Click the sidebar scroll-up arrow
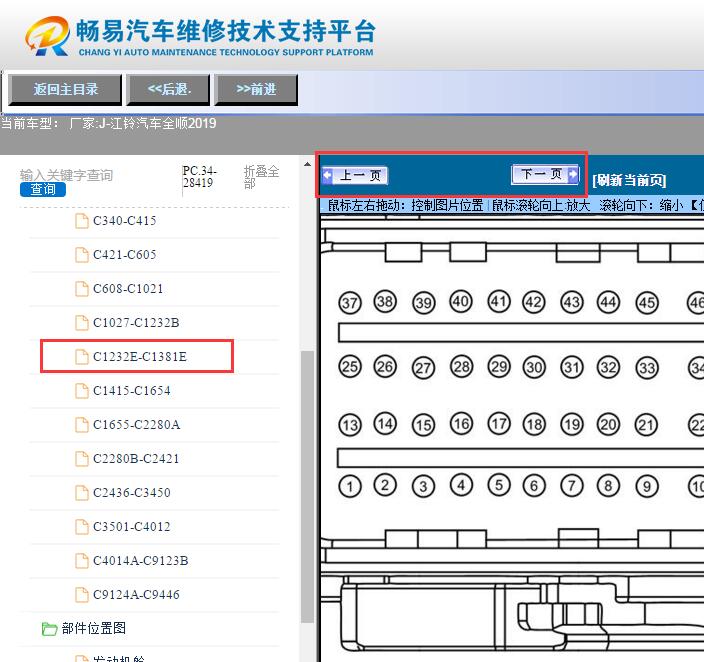704x662 pixels. 307,164
